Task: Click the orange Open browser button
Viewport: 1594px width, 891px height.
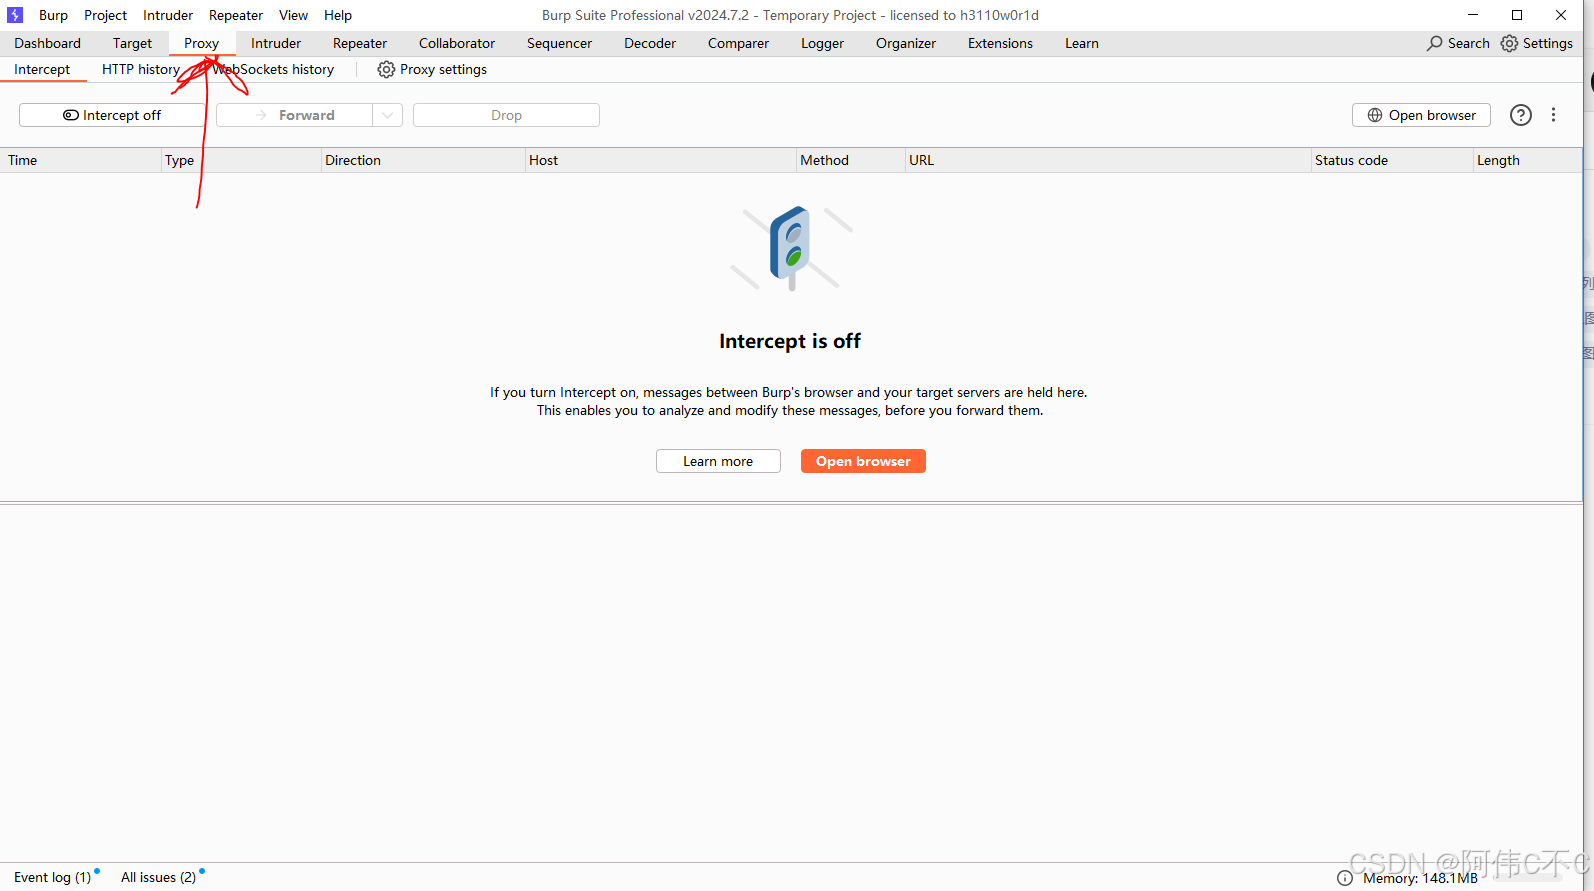Action: pos(863,461)
